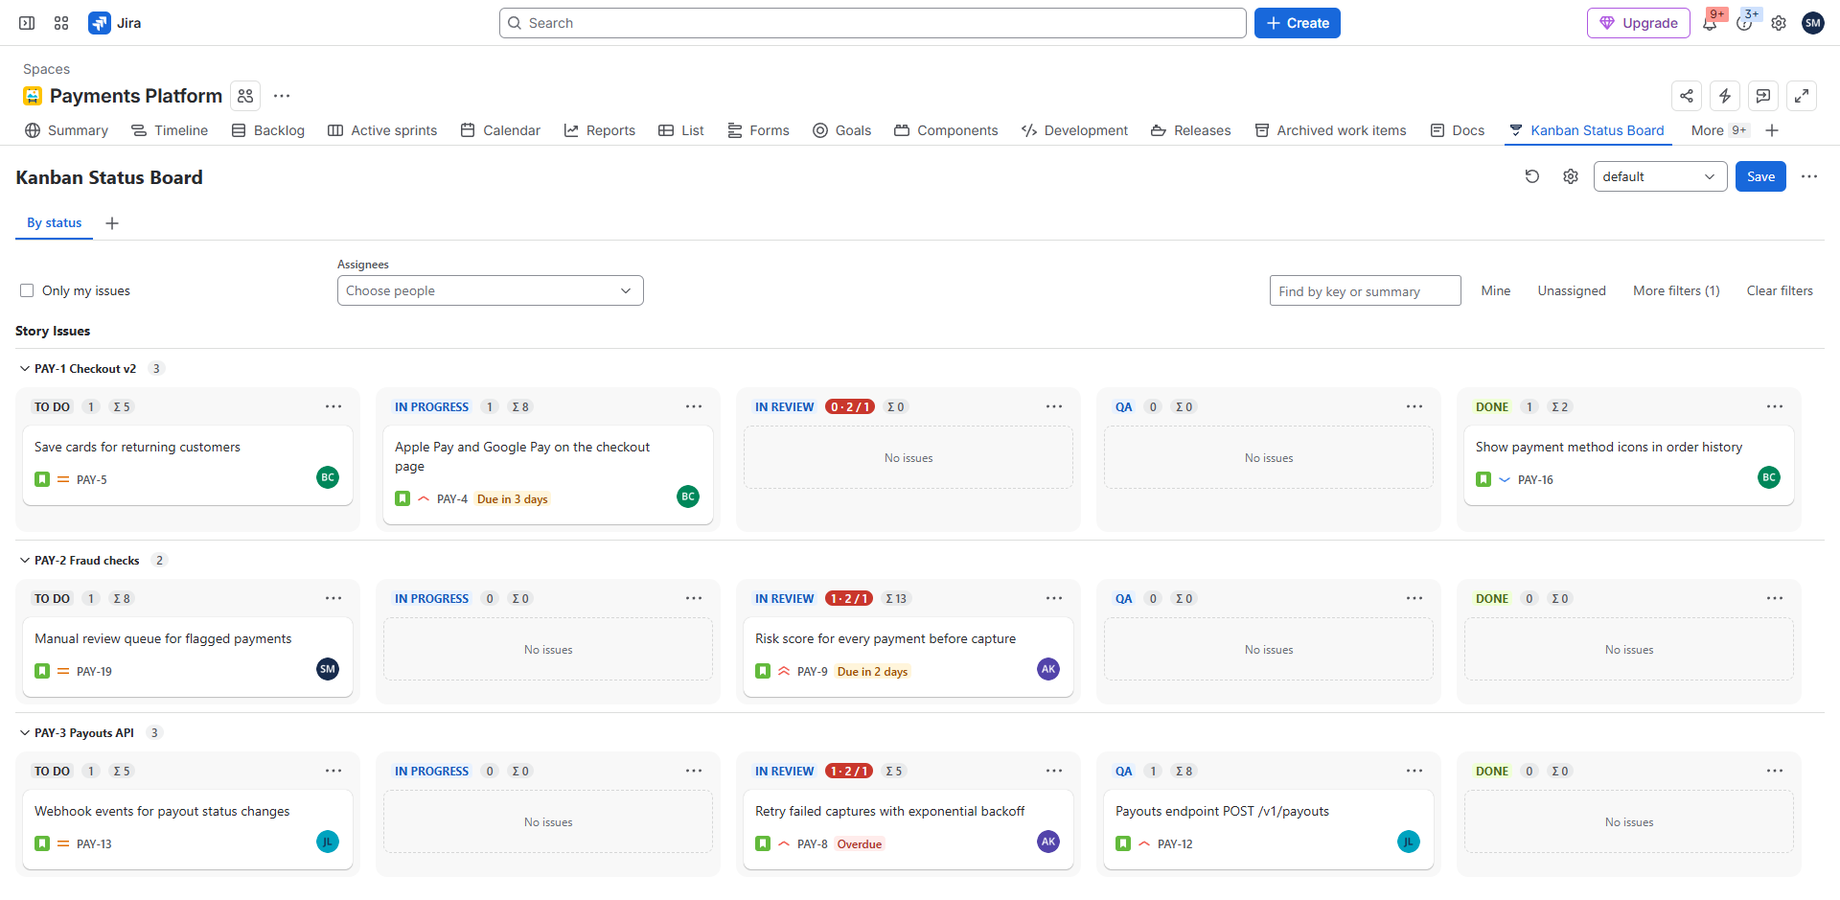Open More filters (1)

point(1676,291)
